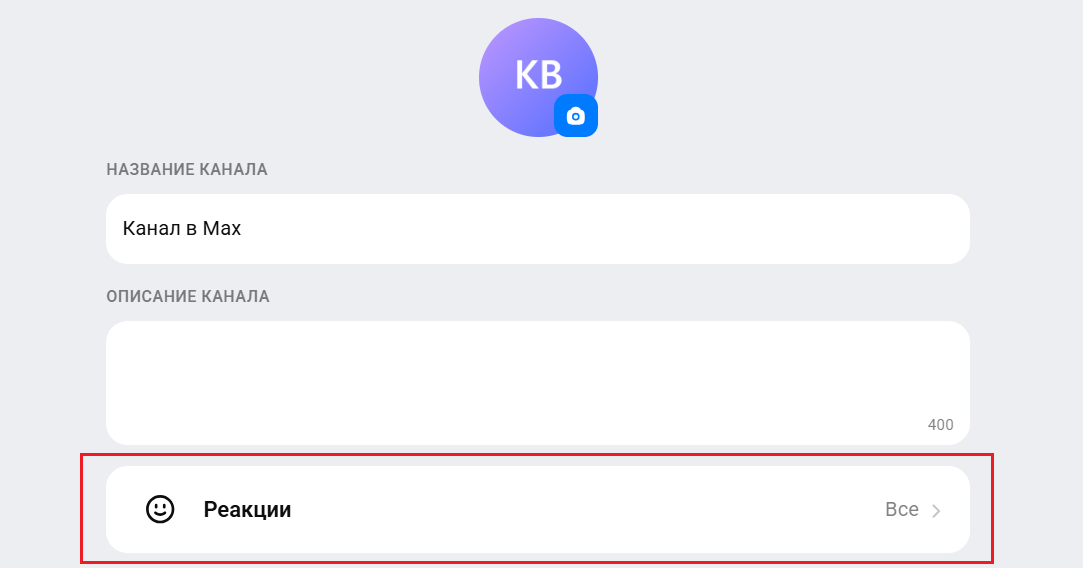Expand Реакции using the right chevron arrow
1084x568 pixels.
(936, 511)
